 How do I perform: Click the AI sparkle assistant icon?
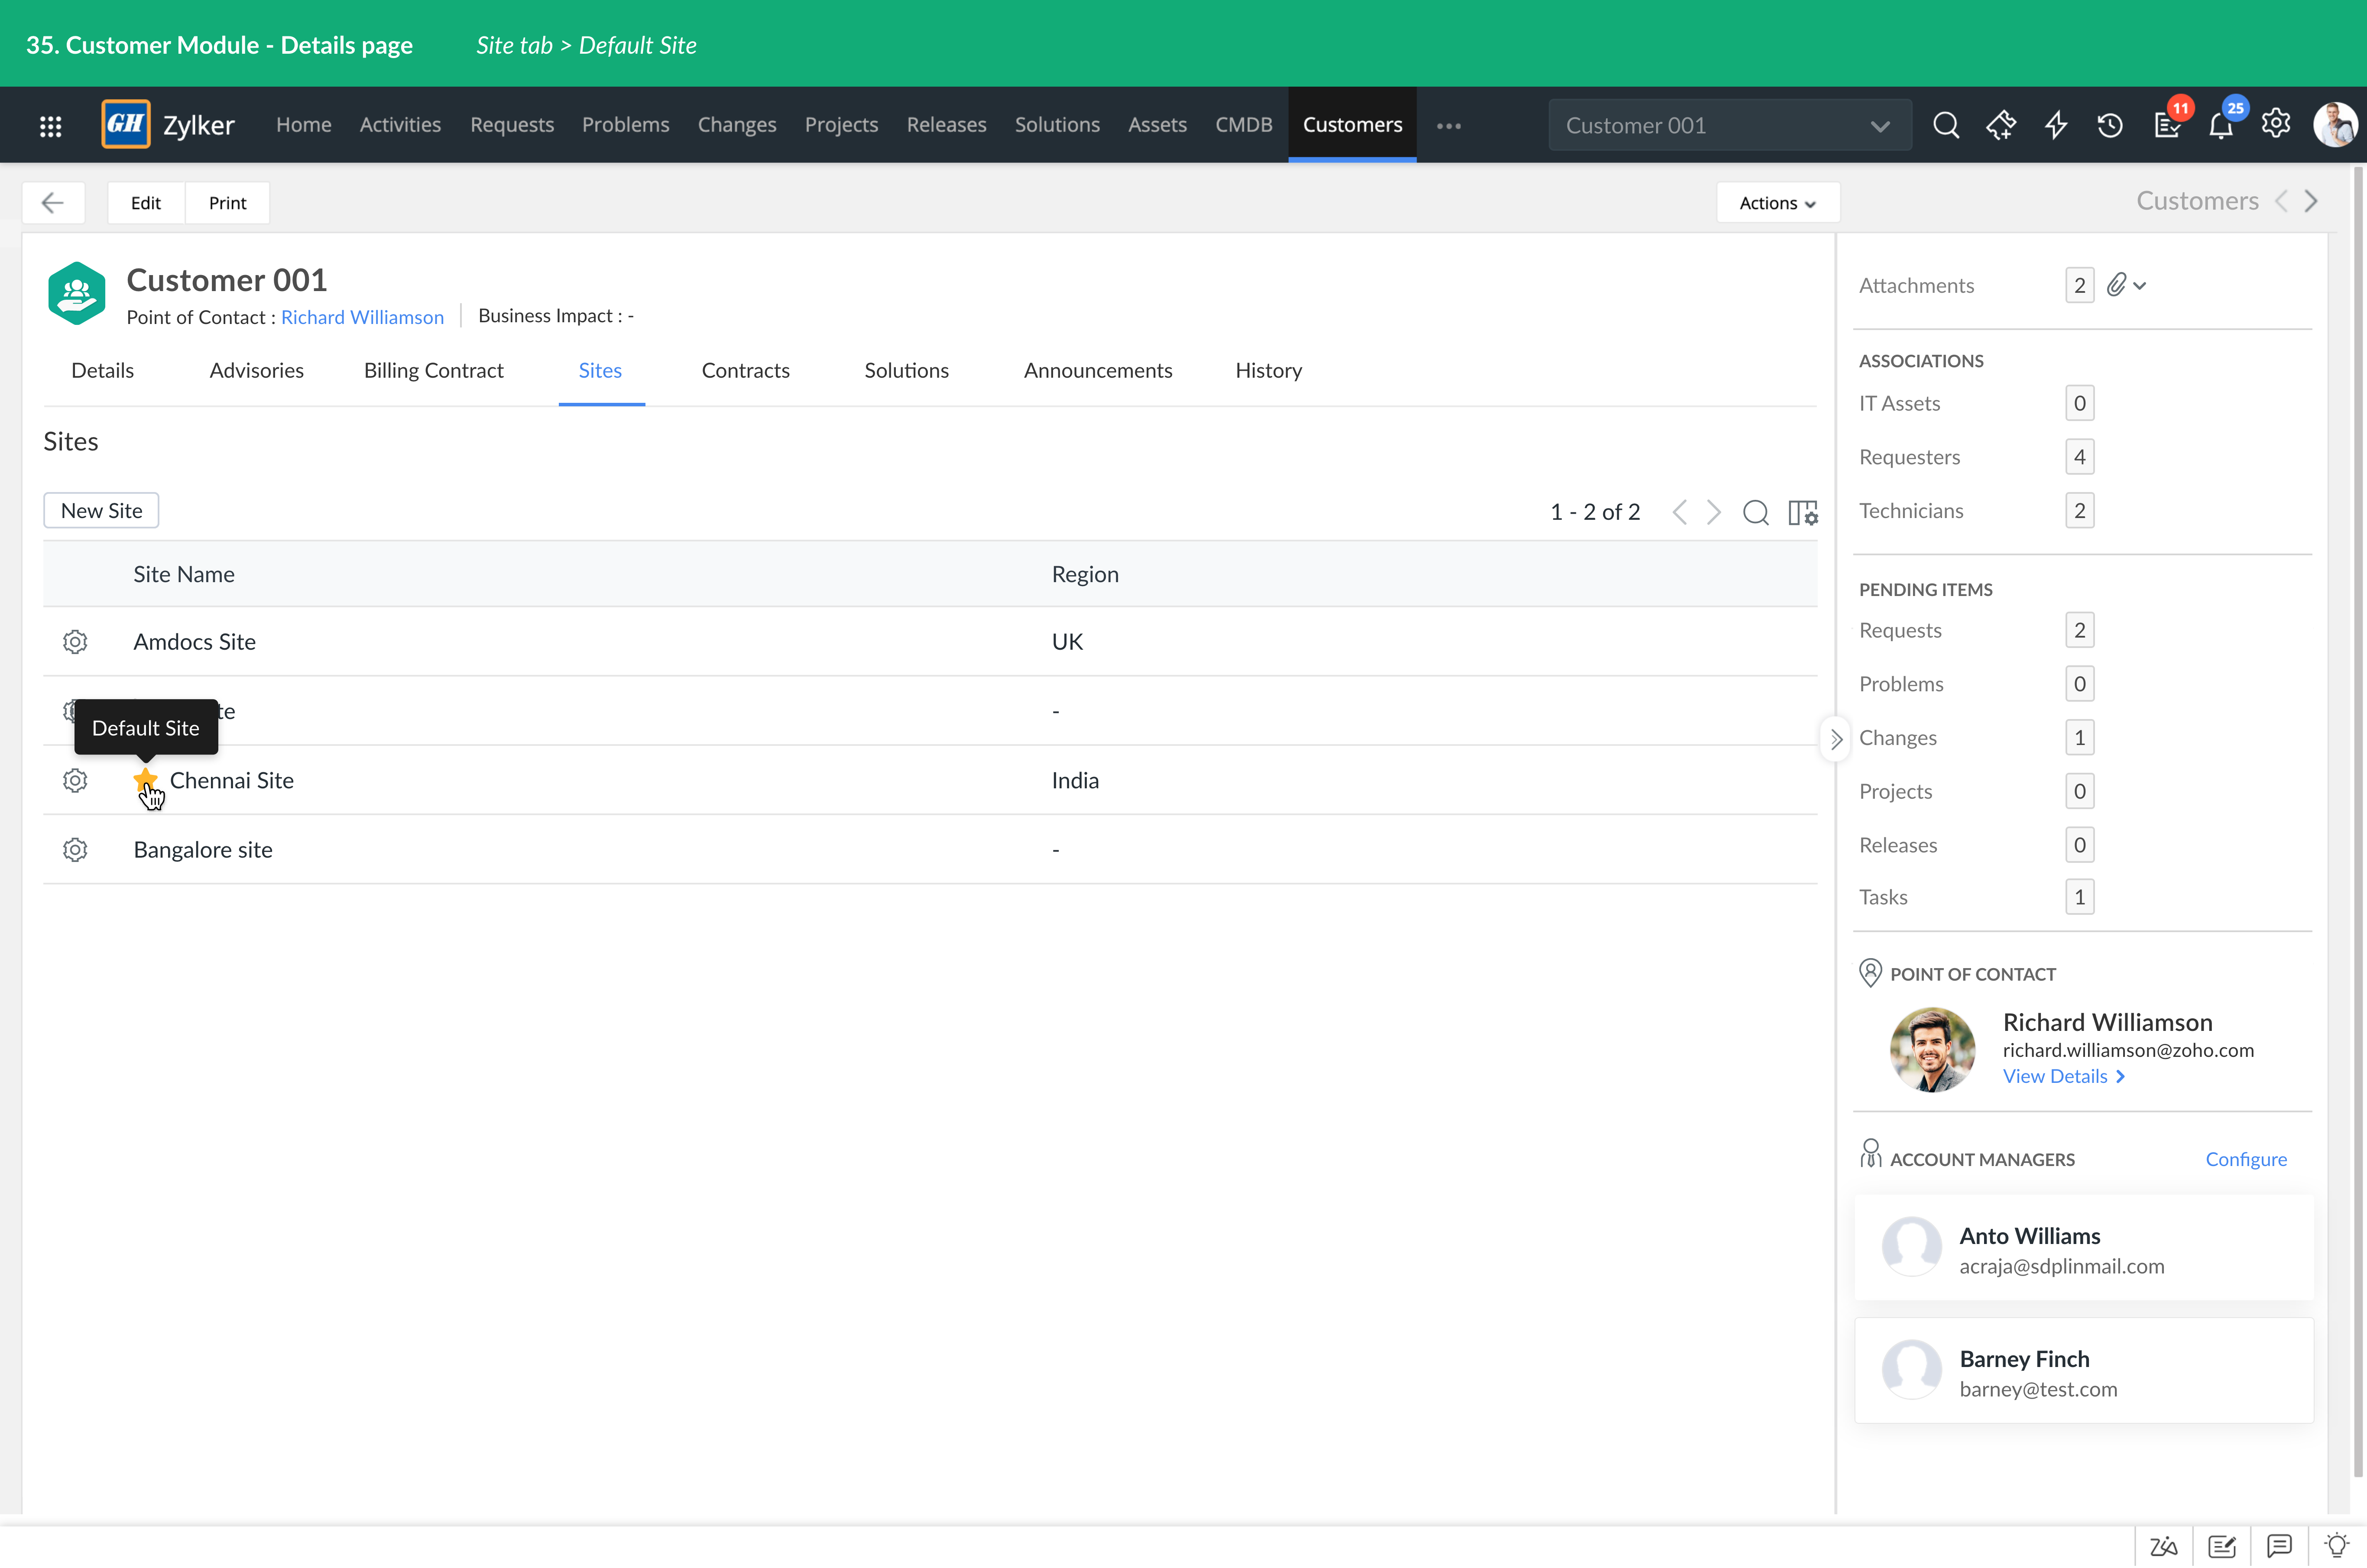tap(2000, 125)
